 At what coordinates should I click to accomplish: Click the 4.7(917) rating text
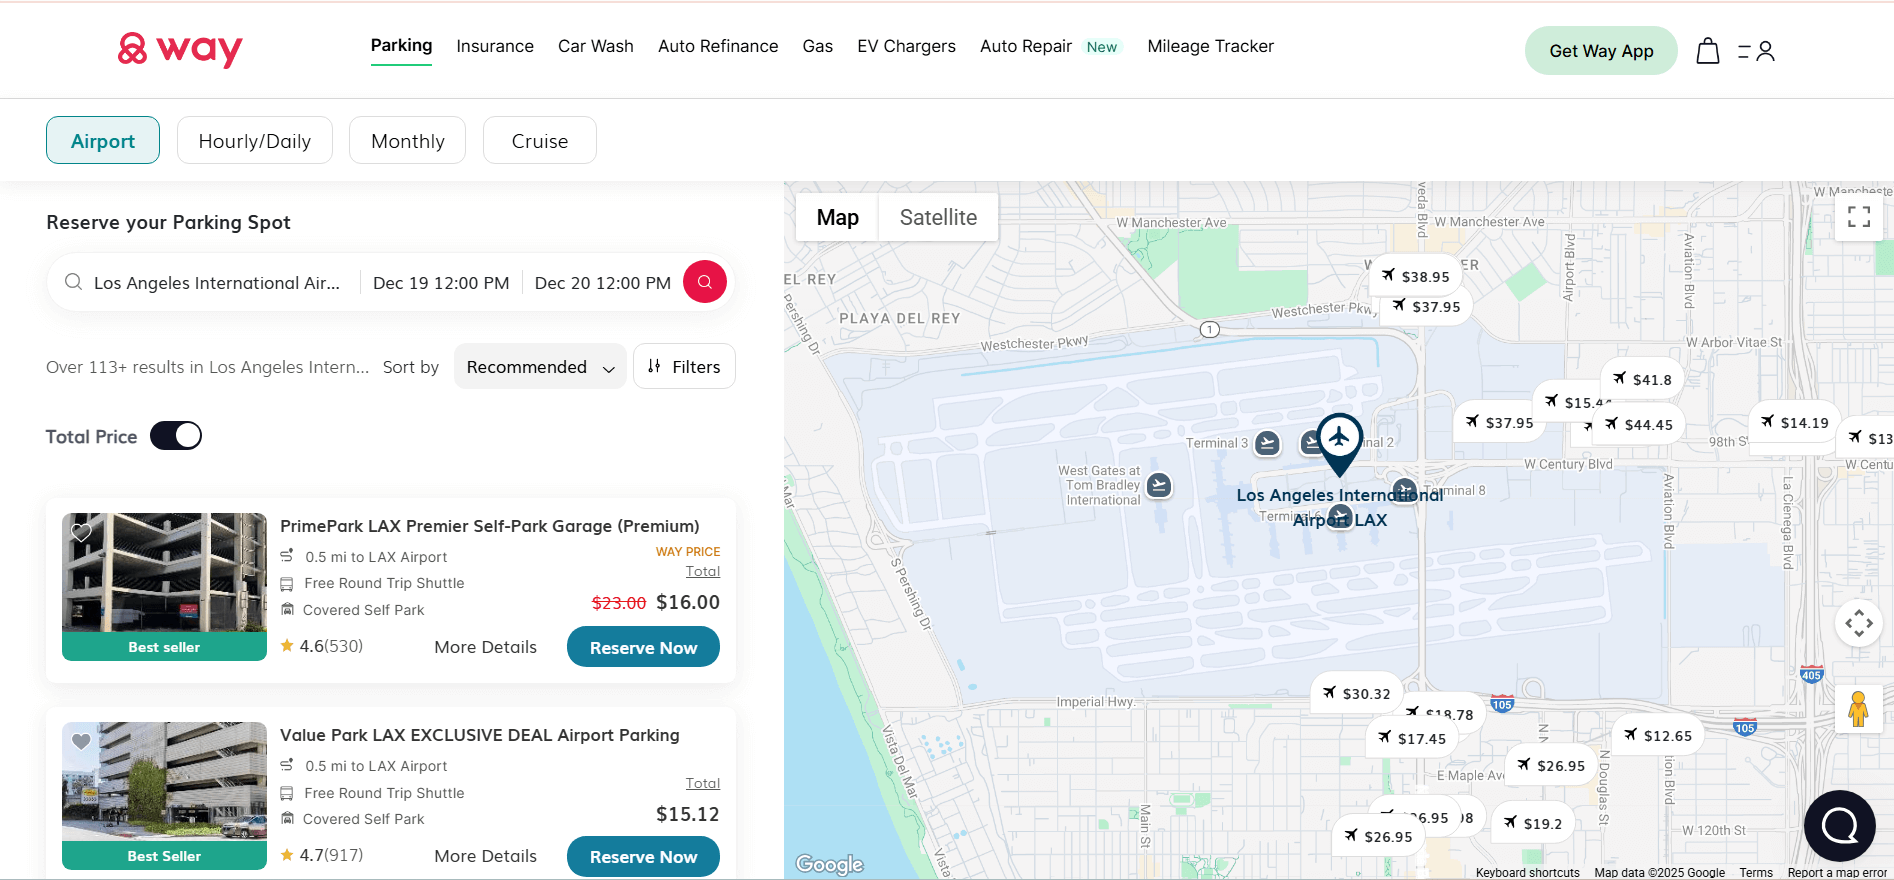[x=331, y=855]
